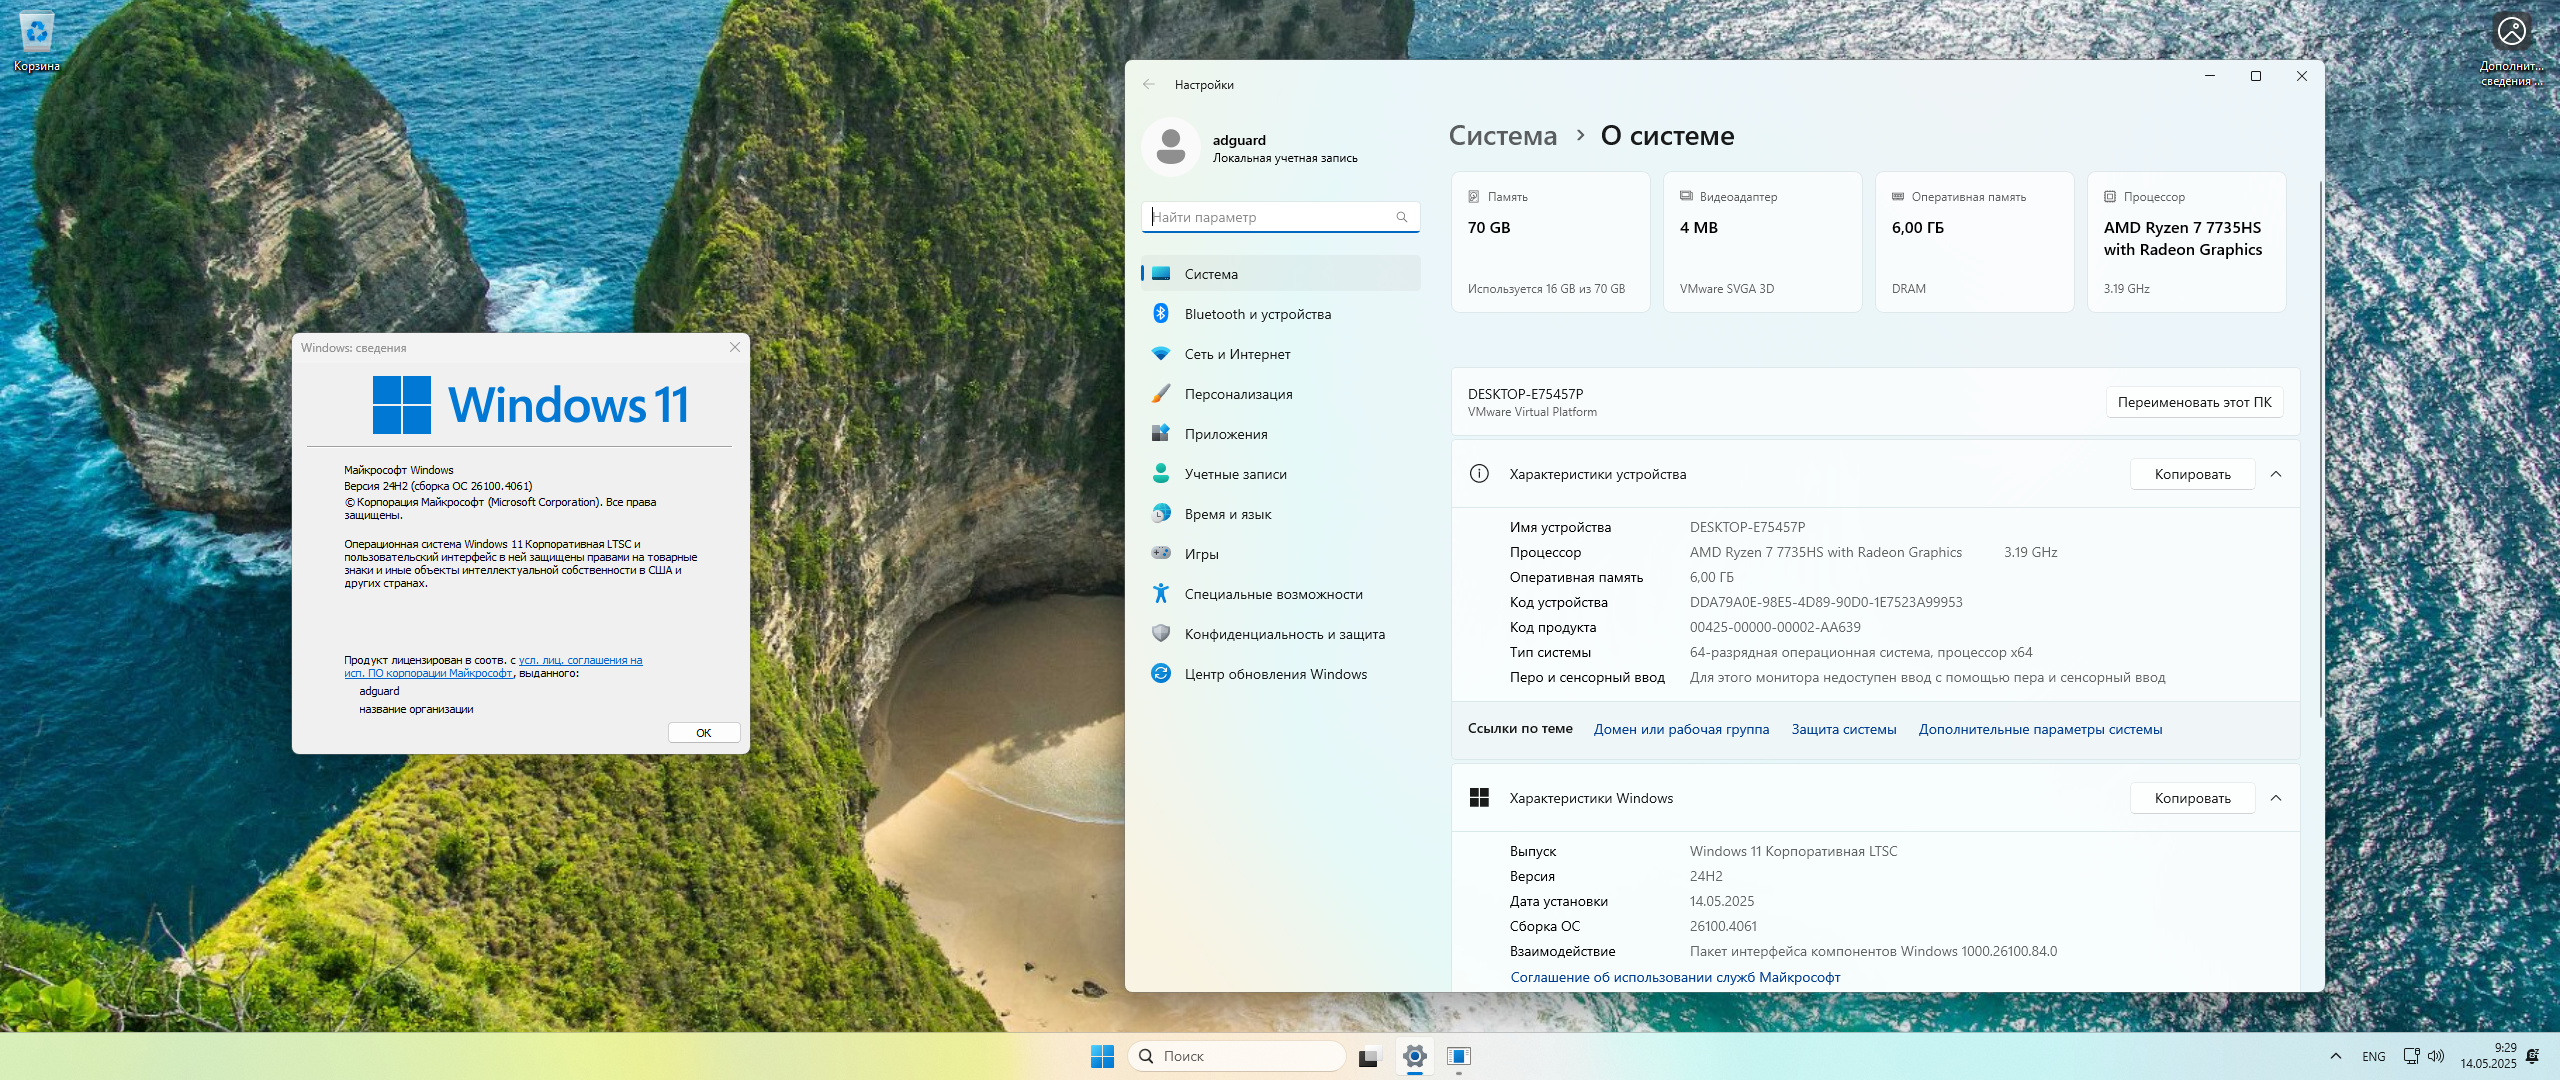This screenshot has width=2560, height=1080.
Task: Click the info icon in Характеристики устройства
Action: click(x=1479, y=474)
